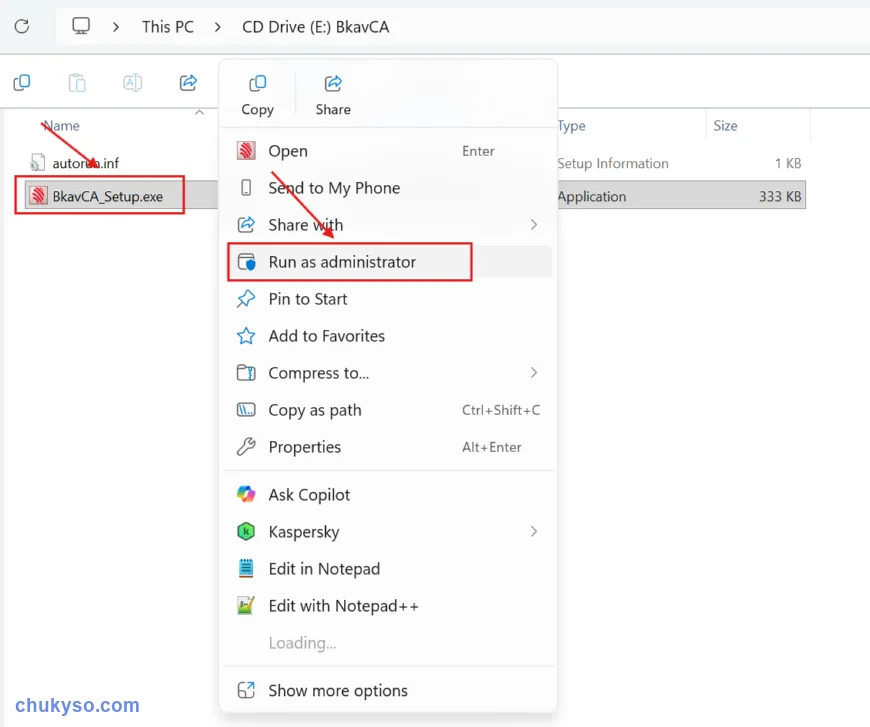Click the autorun.inf file icon
The image size is (870, 727).
[x=38, y=162]
